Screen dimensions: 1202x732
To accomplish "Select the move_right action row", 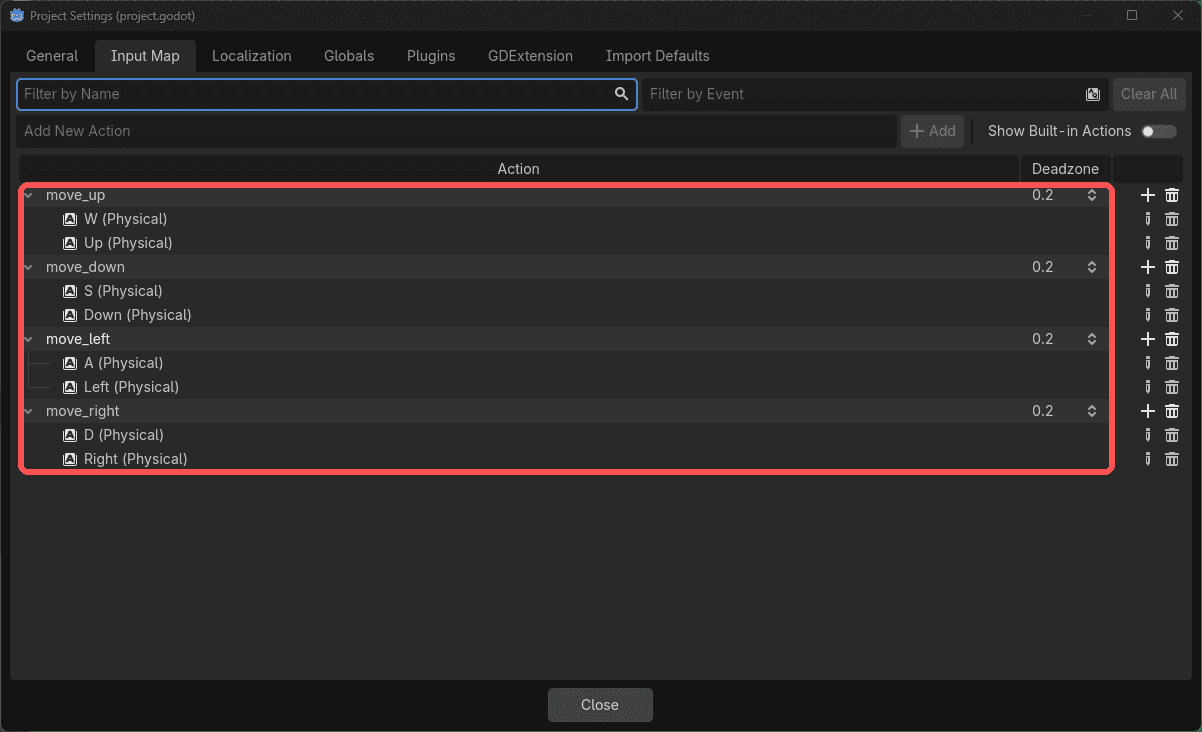I will (x=565, y=411).
